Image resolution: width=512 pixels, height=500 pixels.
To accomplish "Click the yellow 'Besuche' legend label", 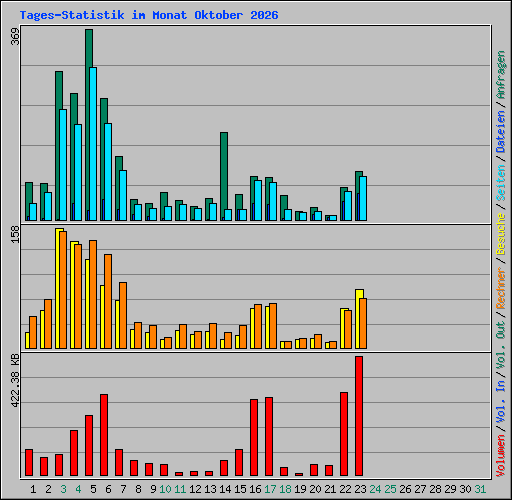I will [501, 234].
